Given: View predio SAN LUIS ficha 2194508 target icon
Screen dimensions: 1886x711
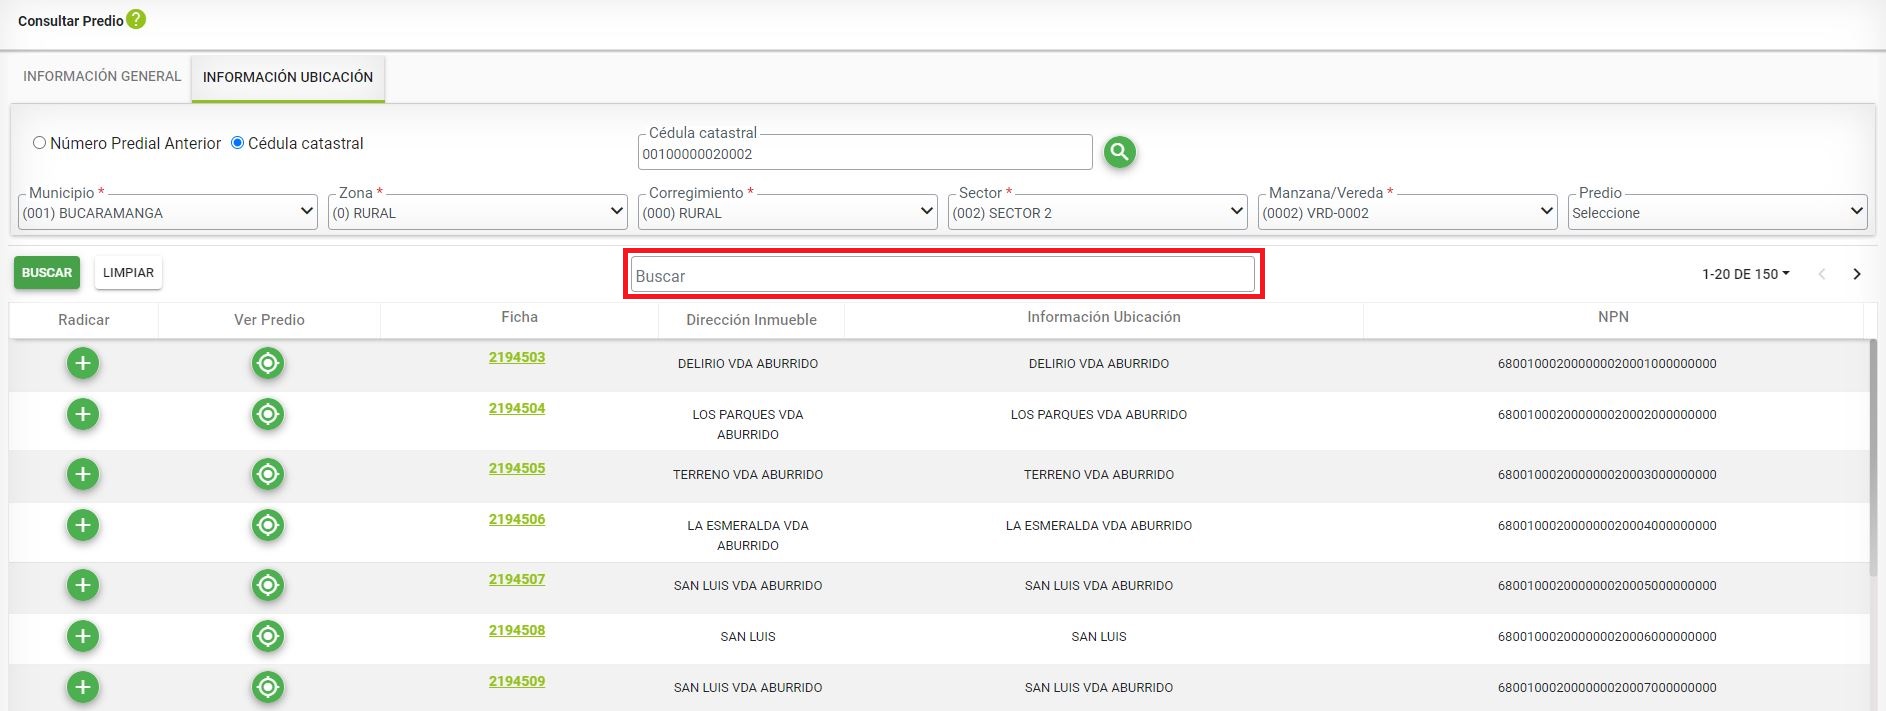Looking at the screenshot, I should 268,636.
